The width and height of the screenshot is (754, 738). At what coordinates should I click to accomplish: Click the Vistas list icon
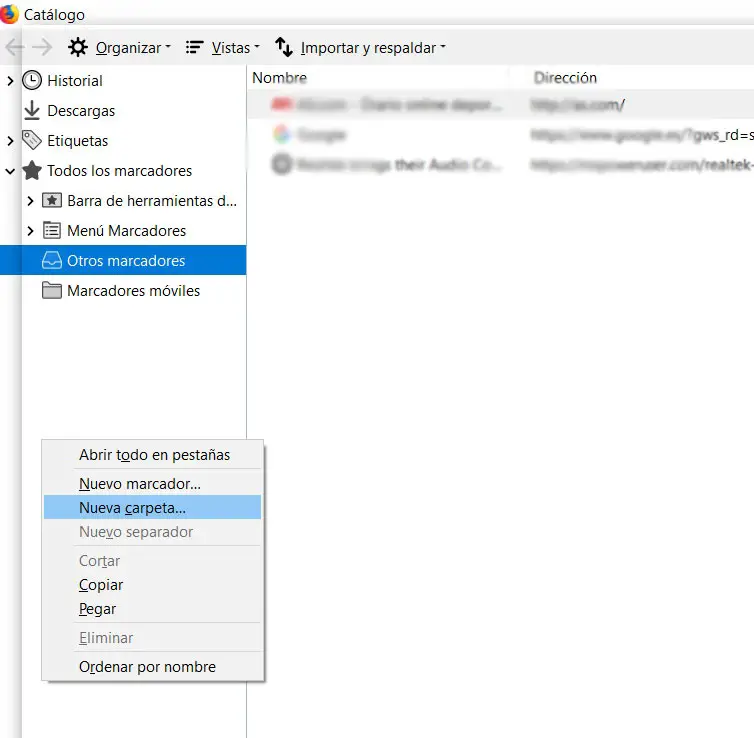click(194, 47)
